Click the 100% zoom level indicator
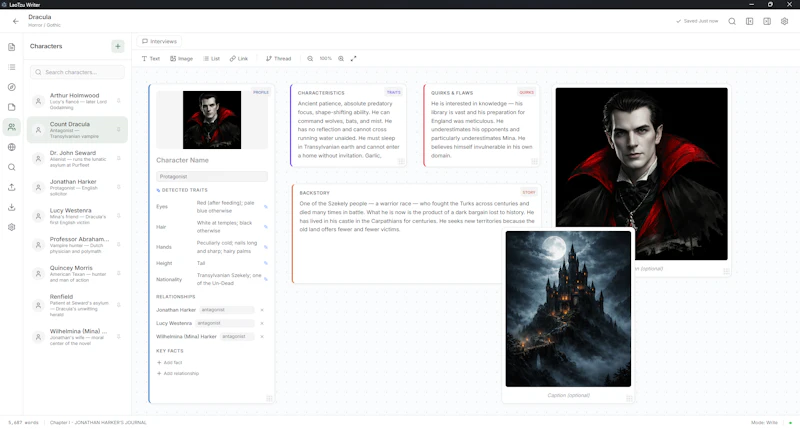The image size is (800, 430). point(326,59)
